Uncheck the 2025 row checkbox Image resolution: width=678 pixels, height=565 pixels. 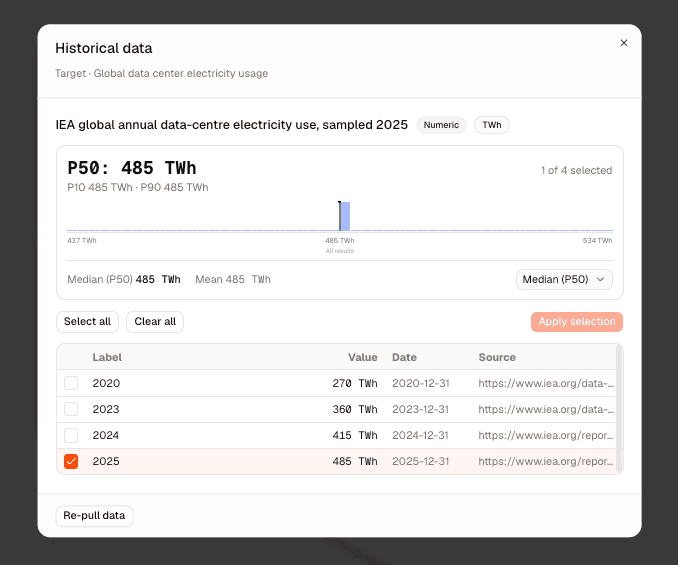click(71, 461)
